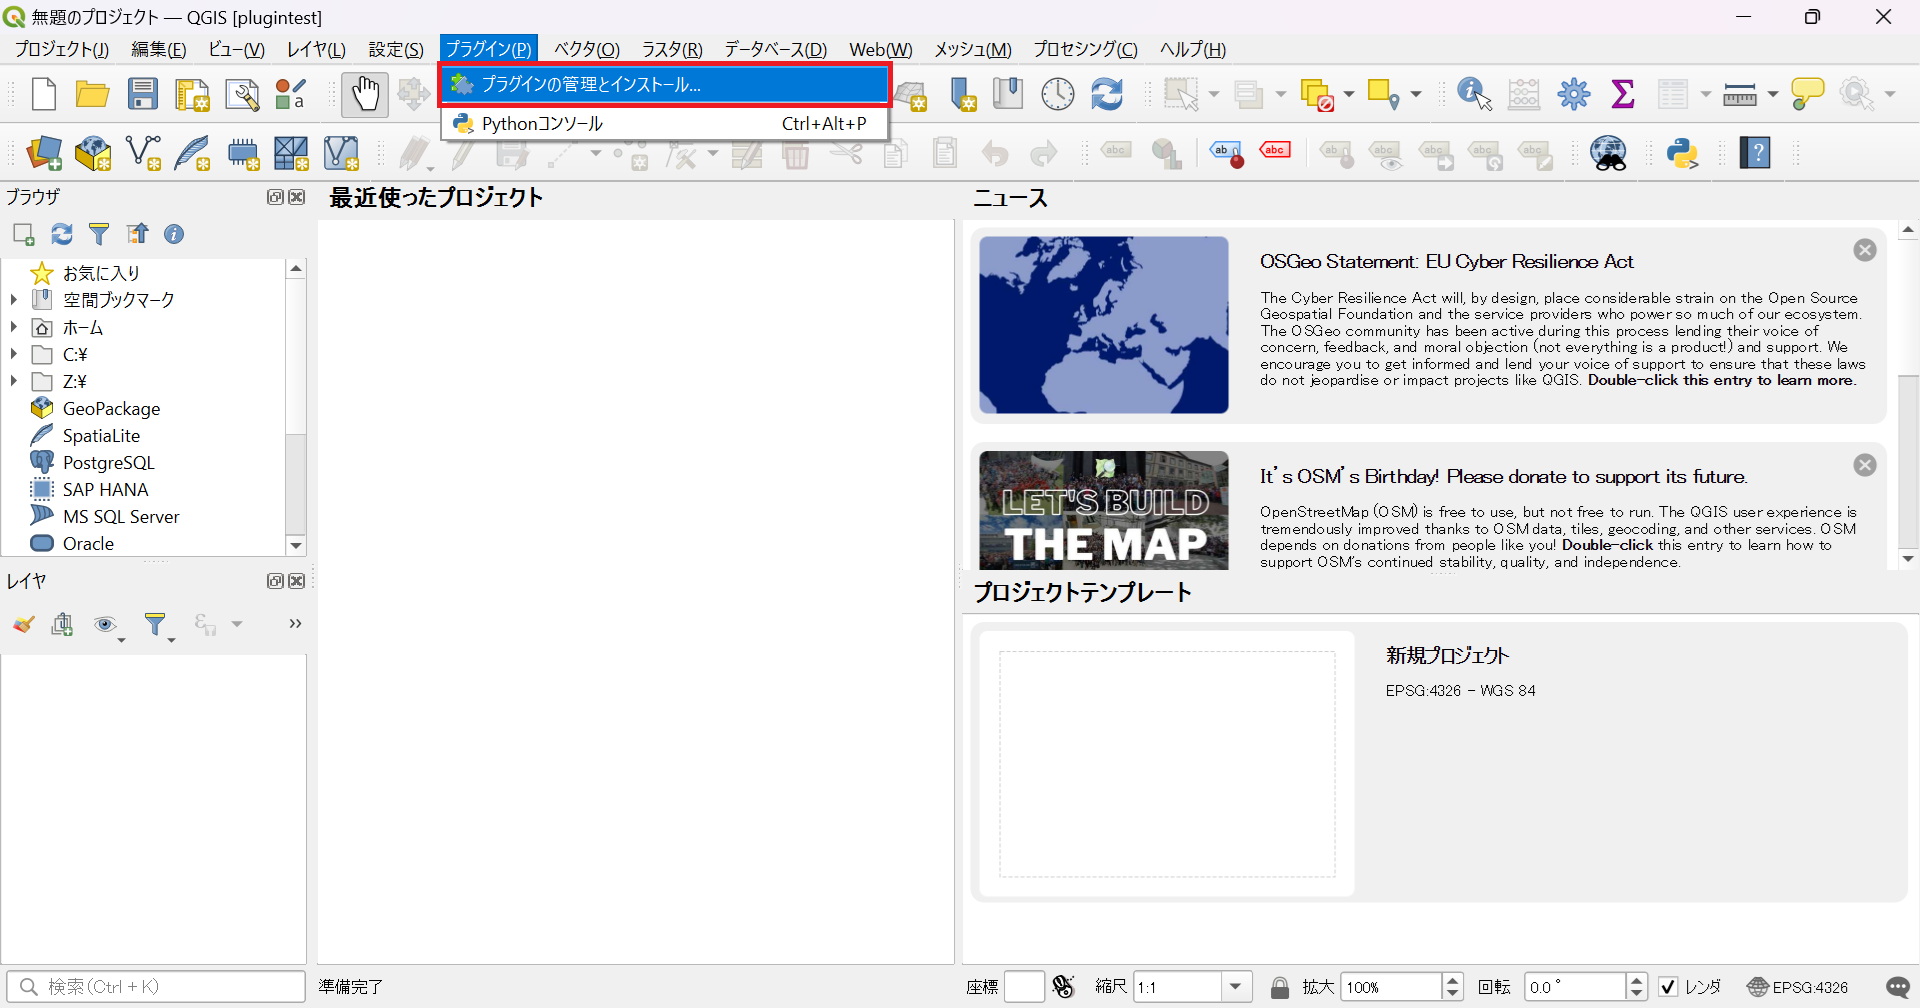Screen dimensions: 1920x1008
Task: Create a new GeoPackage layer
Action: point(93,153)
